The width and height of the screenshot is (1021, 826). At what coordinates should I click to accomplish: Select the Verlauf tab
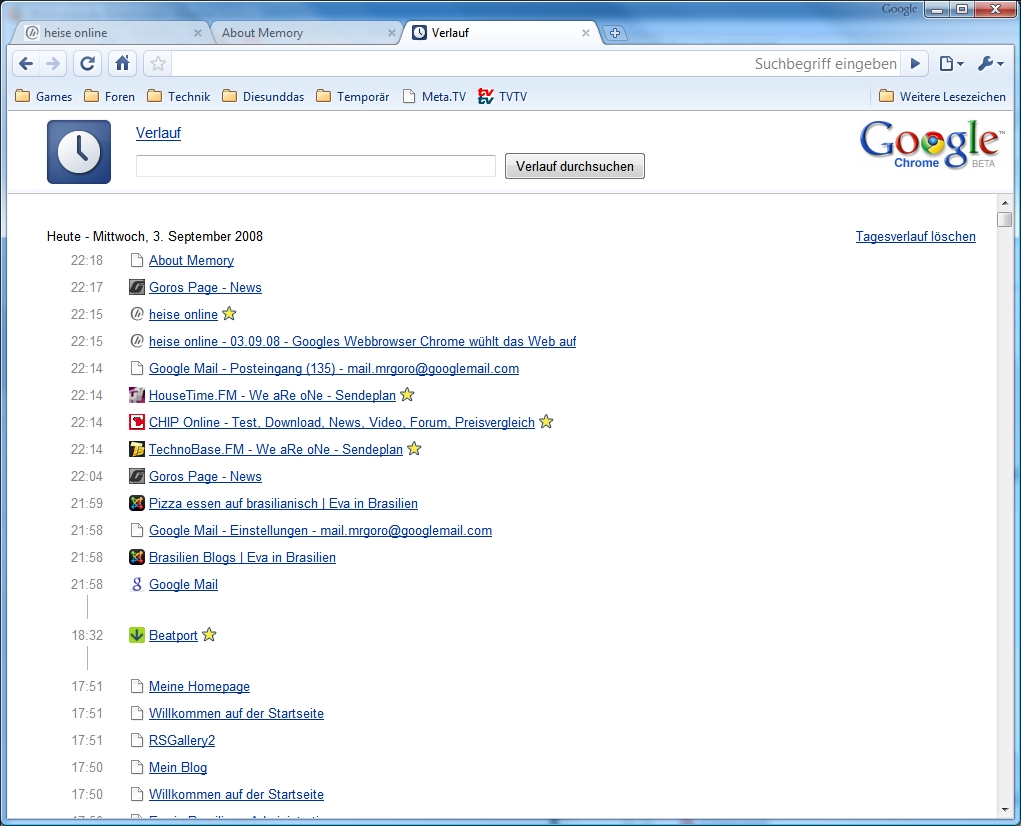[x=498, y=33]
